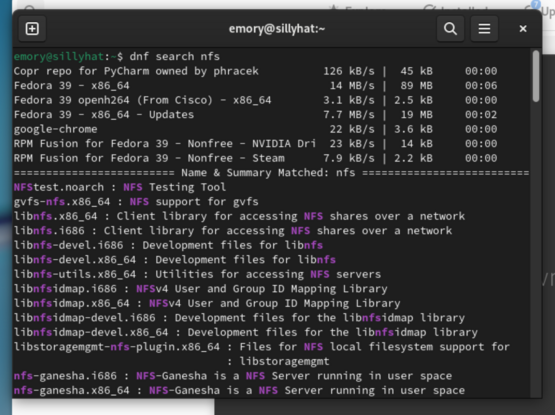
Task: Click the '126 kB/s' speed value
Action: pos(349,71)
